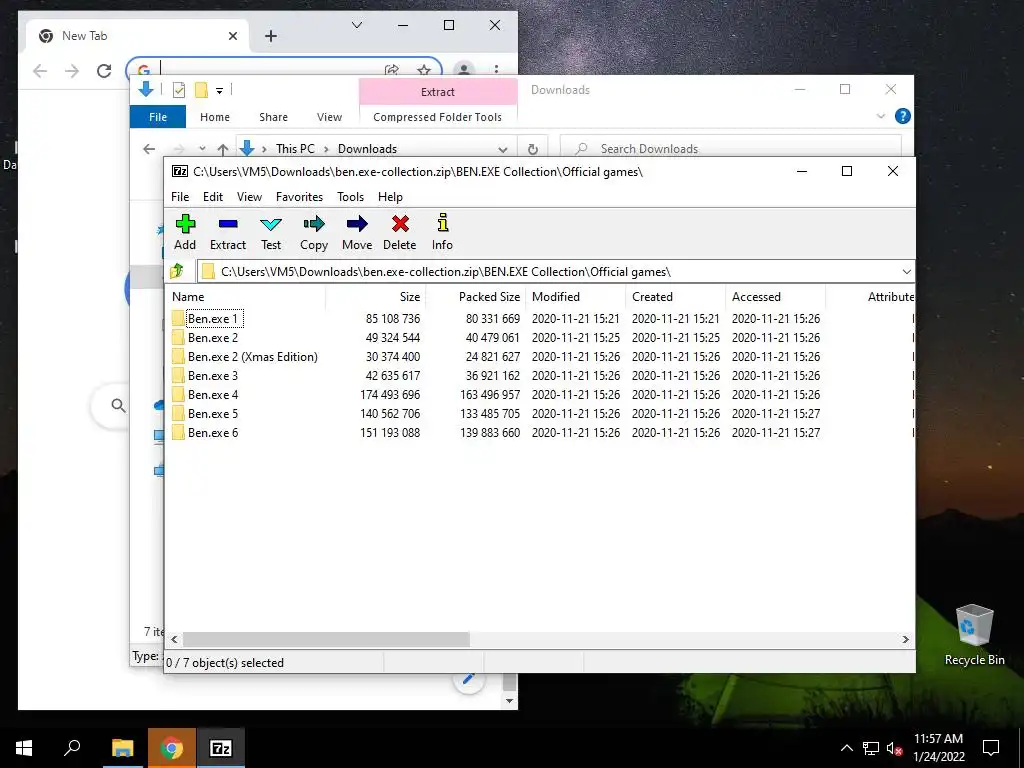1024x768 pixels.
Task: Open the Favorites menu in 7-Zip
Action: 299,197
